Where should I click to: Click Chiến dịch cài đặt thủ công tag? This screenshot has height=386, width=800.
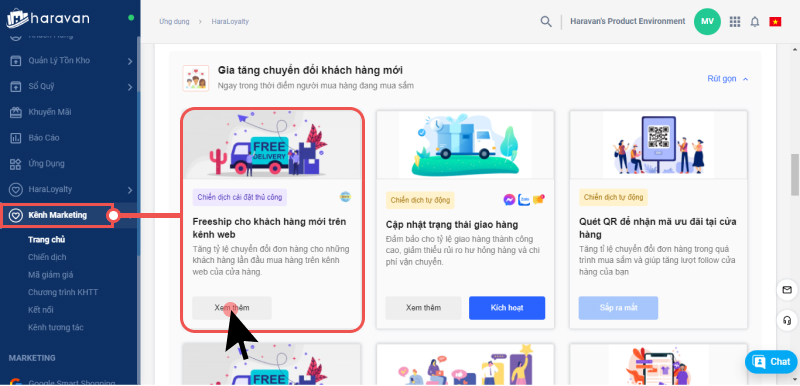240,197
